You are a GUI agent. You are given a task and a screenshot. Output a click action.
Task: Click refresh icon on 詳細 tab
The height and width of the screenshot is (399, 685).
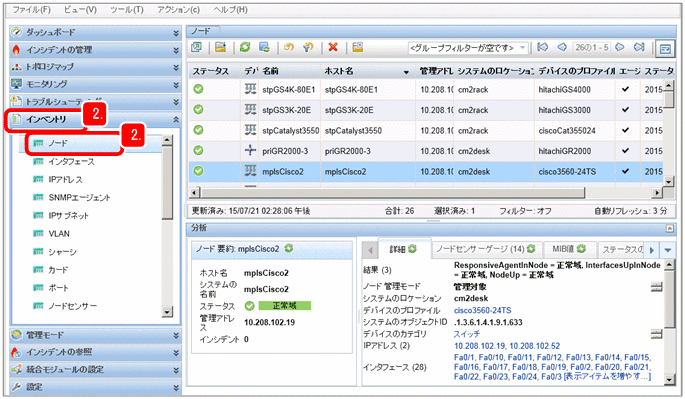point(412,249)
